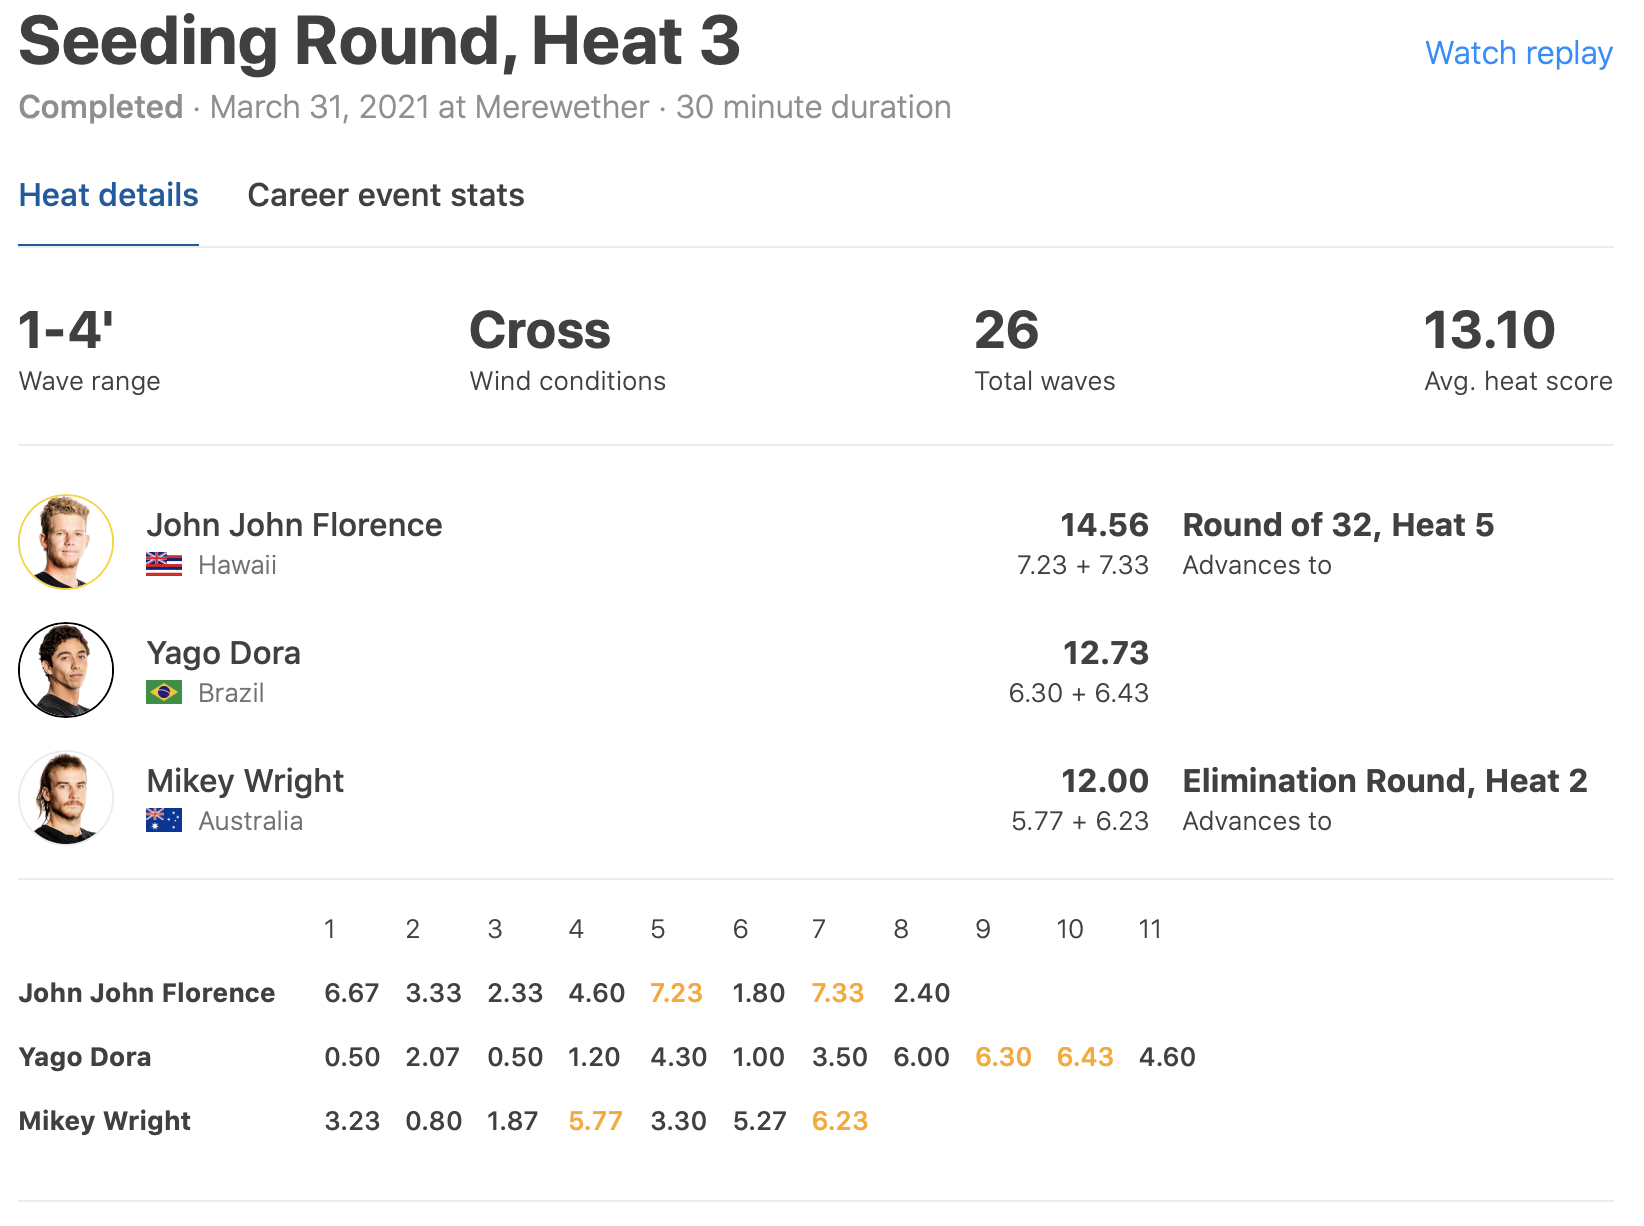Click Yago Dora row label in wave table
Image resolution: width=1644 pixels, height=1226 pixels.
pos(85,1057)
